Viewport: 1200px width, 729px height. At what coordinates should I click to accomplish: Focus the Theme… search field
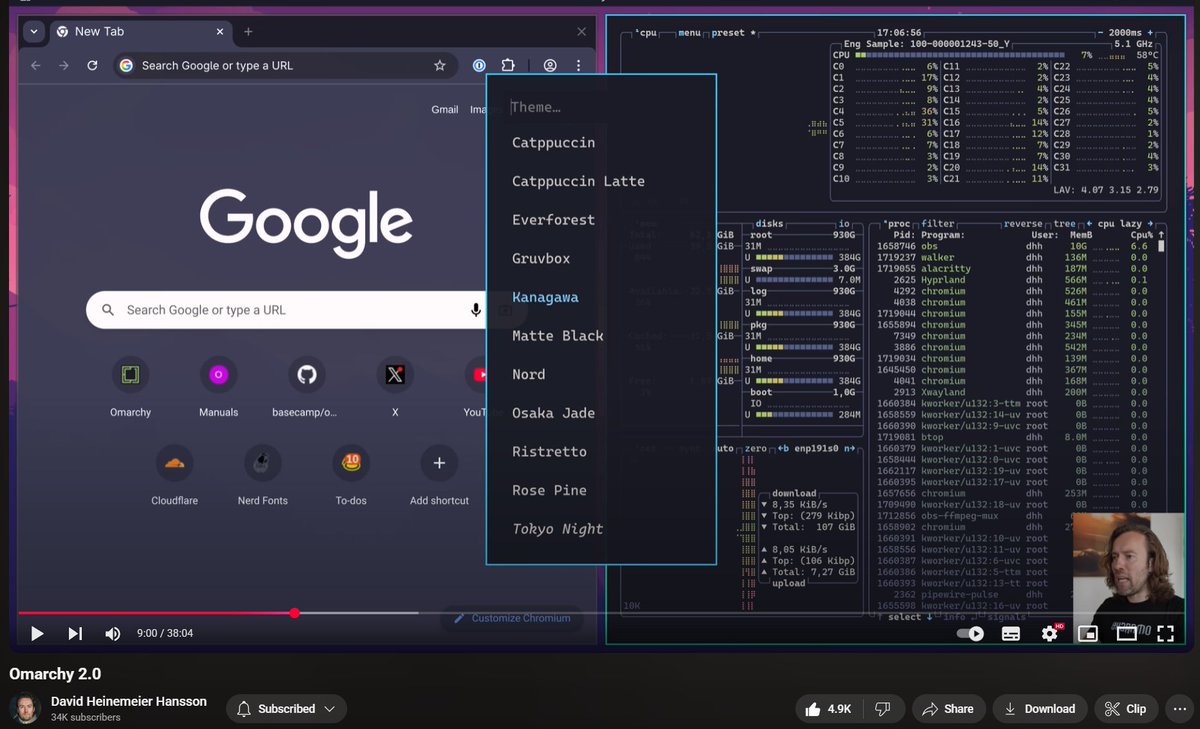(601, 107)
